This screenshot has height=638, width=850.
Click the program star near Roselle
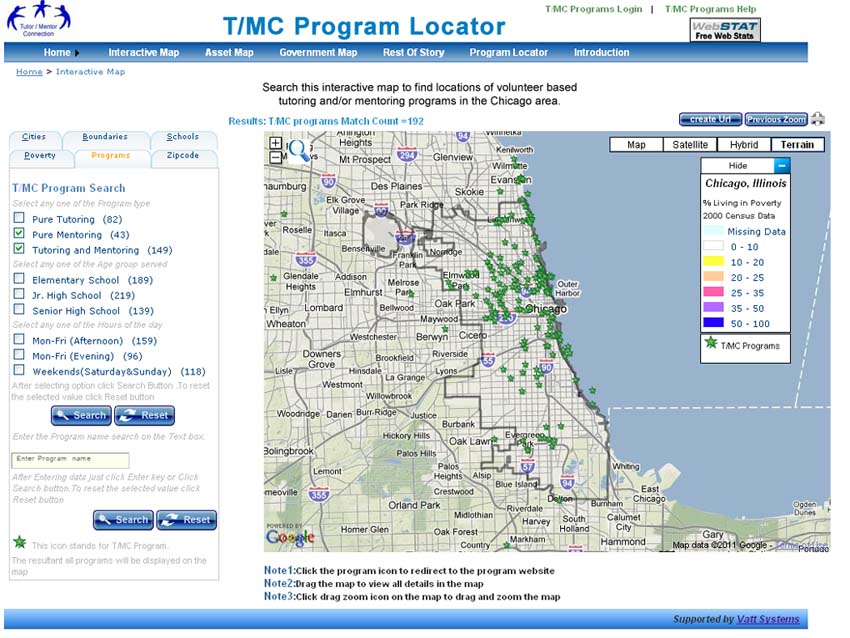click(284, 214)
